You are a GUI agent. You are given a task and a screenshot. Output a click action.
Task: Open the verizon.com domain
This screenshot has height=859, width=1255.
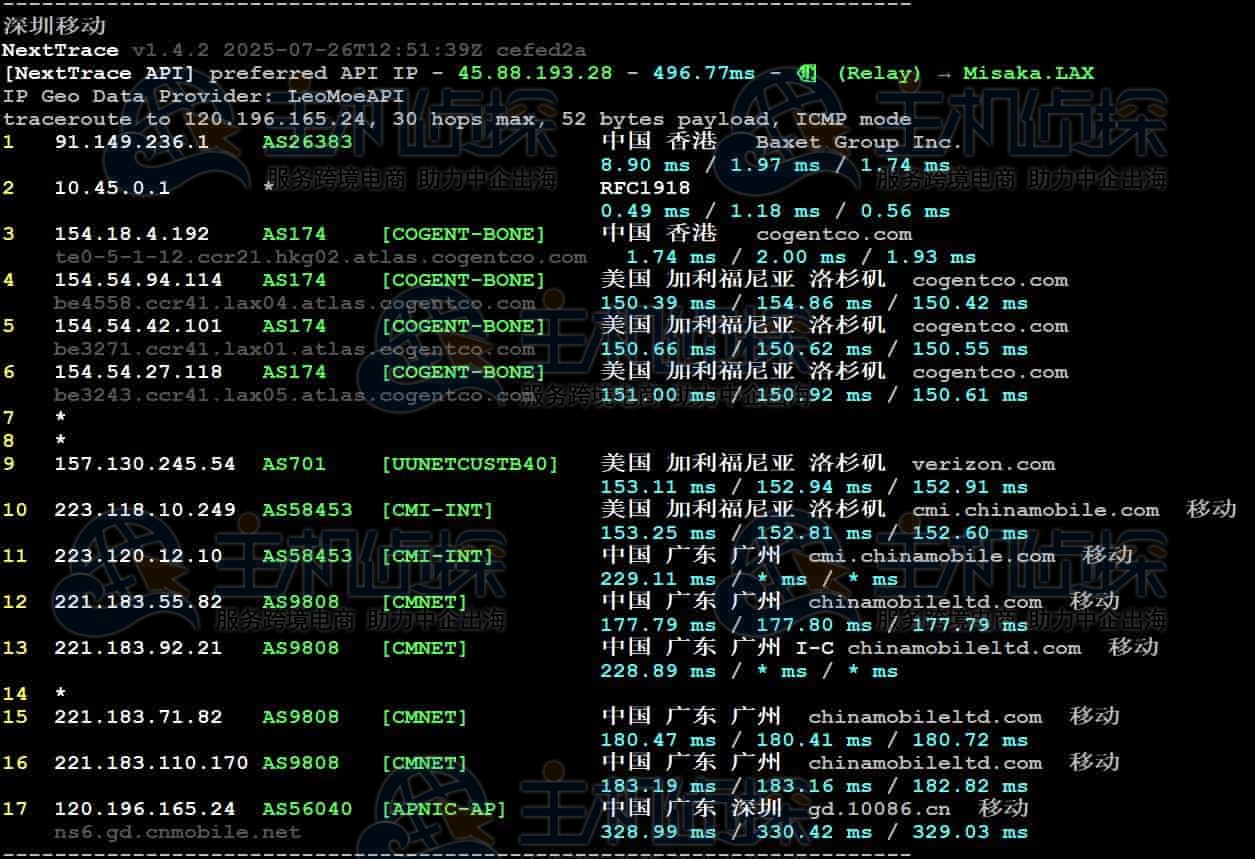983,464
